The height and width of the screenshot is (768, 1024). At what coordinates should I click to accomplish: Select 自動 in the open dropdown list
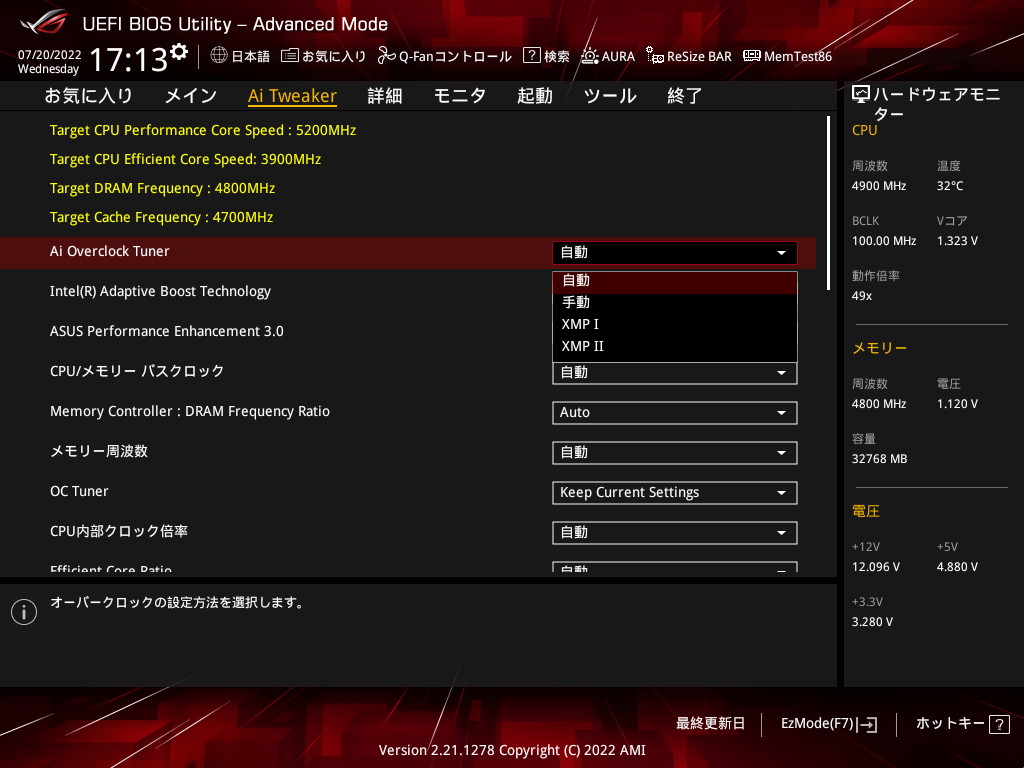tap(675, 282)
